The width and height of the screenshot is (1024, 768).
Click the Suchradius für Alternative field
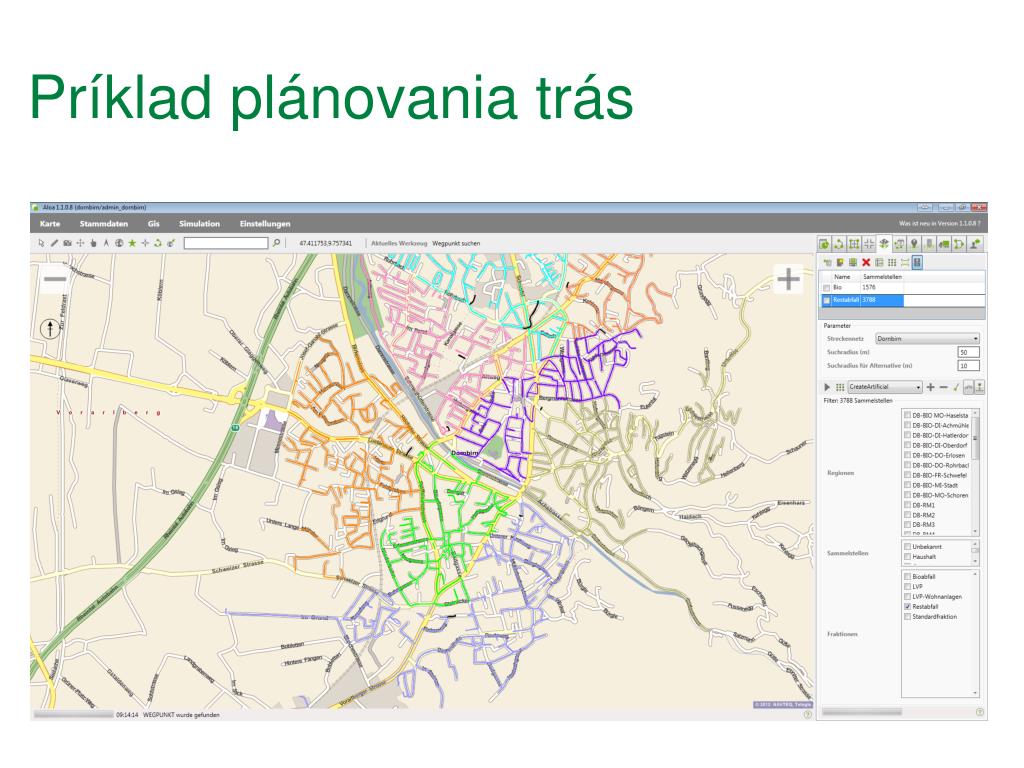(x=968, y=365)
